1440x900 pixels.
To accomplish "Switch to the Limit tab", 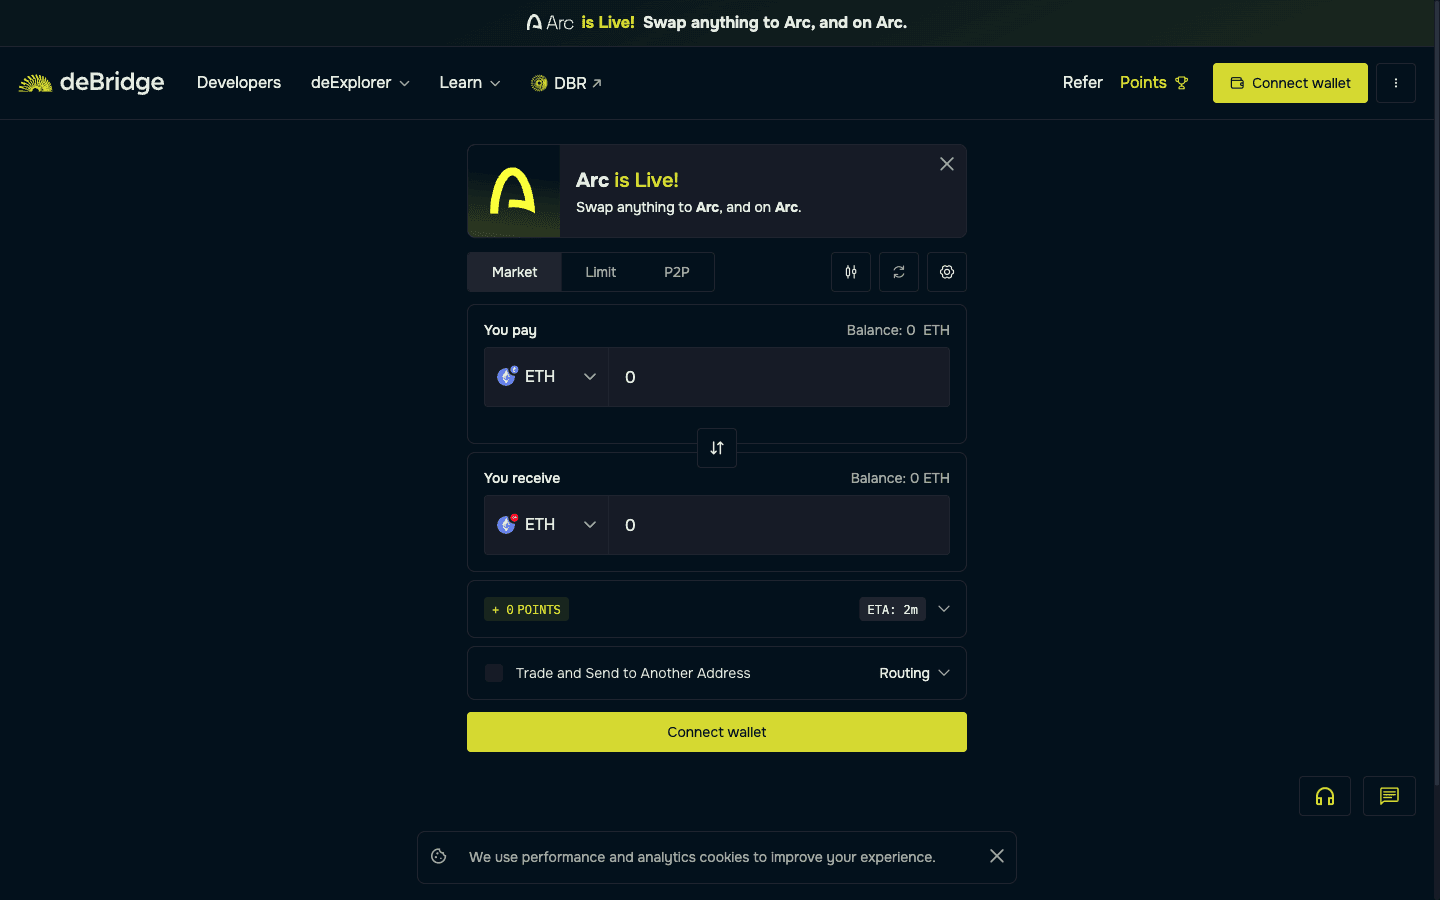I will 601,272.
